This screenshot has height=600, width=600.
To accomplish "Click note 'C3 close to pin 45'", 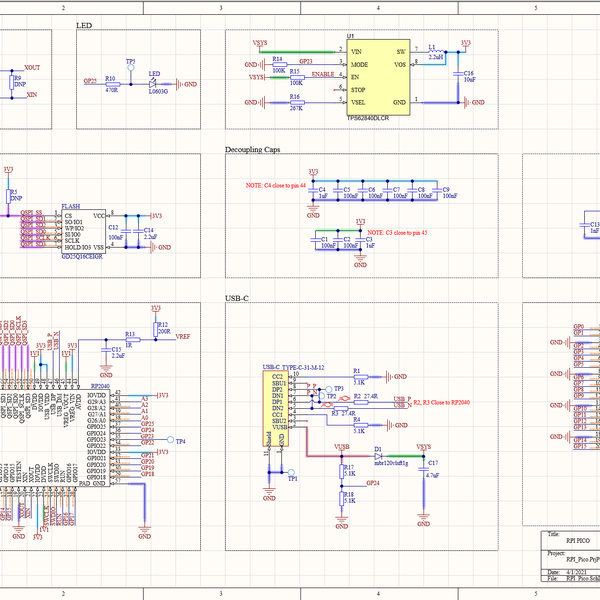I will [x=397, y=233].
